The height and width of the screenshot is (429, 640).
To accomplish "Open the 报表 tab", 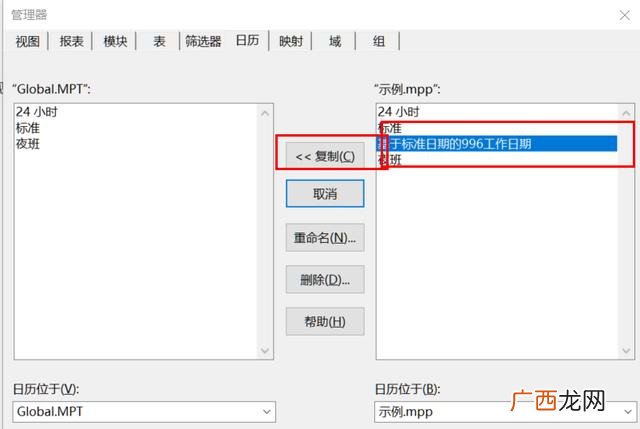I will (71, 41).
